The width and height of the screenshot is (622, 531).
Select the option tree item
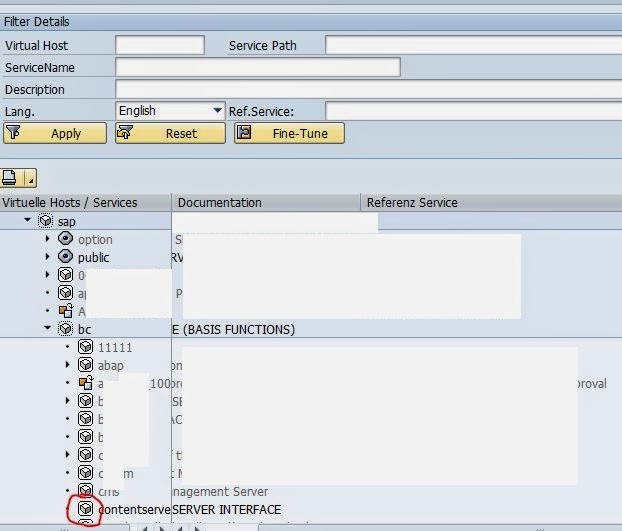coord(95,240)
